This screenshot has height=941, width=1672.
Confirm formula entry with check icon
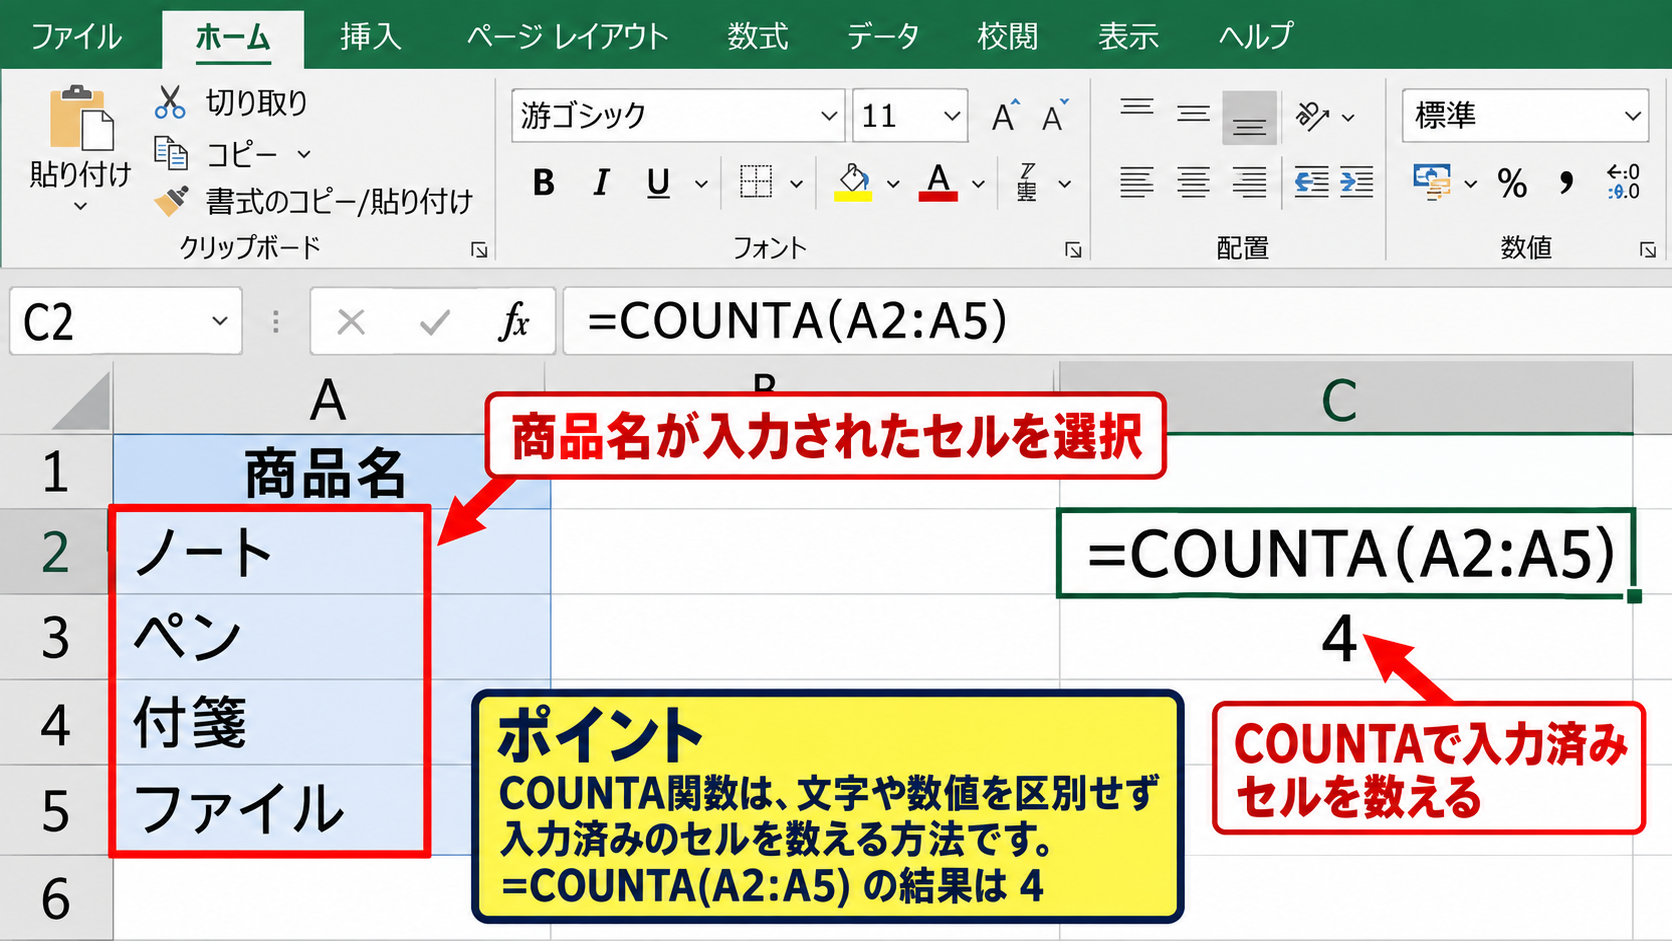coord(434,322)
